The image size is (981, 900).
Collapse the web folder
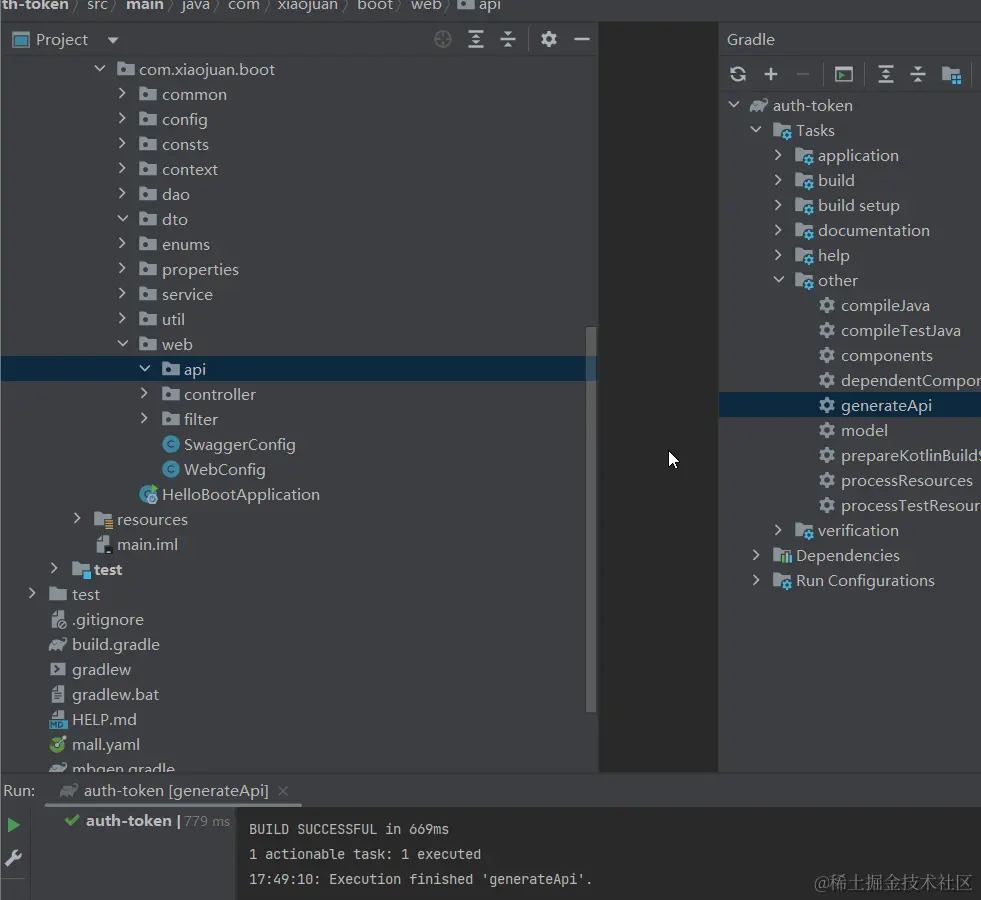123,343
